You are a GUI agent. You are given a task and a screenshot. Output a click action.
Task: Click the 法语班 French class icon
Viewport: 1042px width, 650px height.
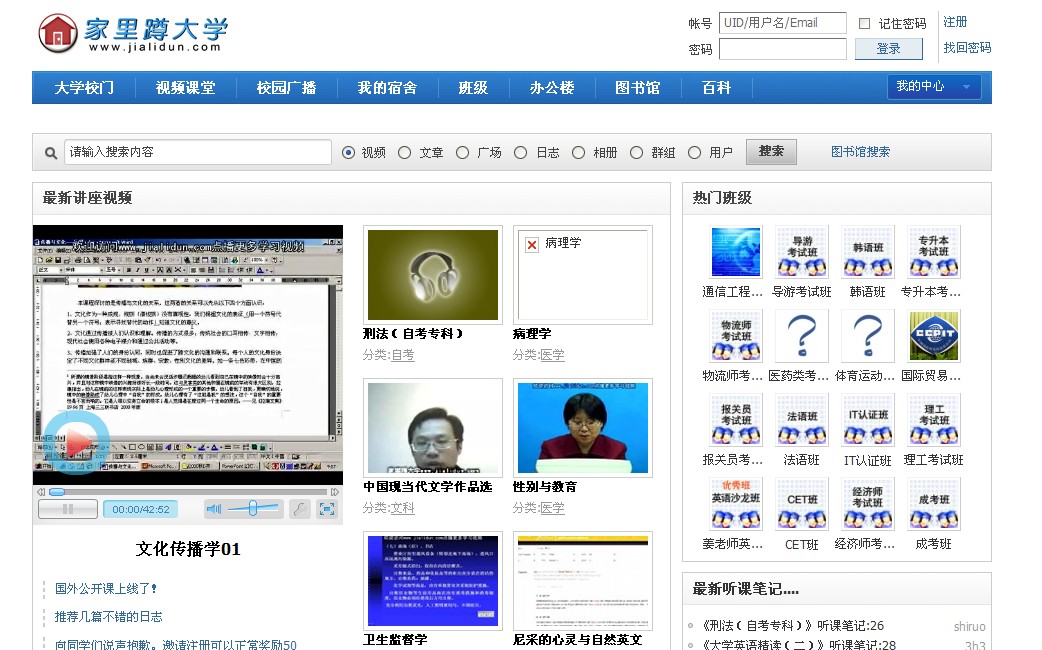point(801,419)
